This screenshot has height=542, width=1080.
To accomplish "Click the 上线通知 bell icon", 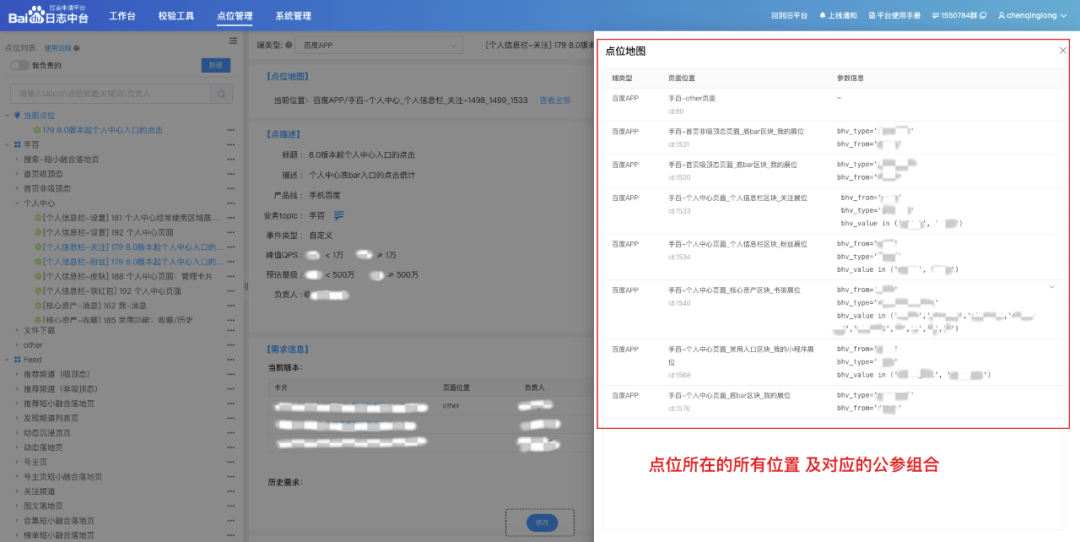I will [x=823, y=16].
